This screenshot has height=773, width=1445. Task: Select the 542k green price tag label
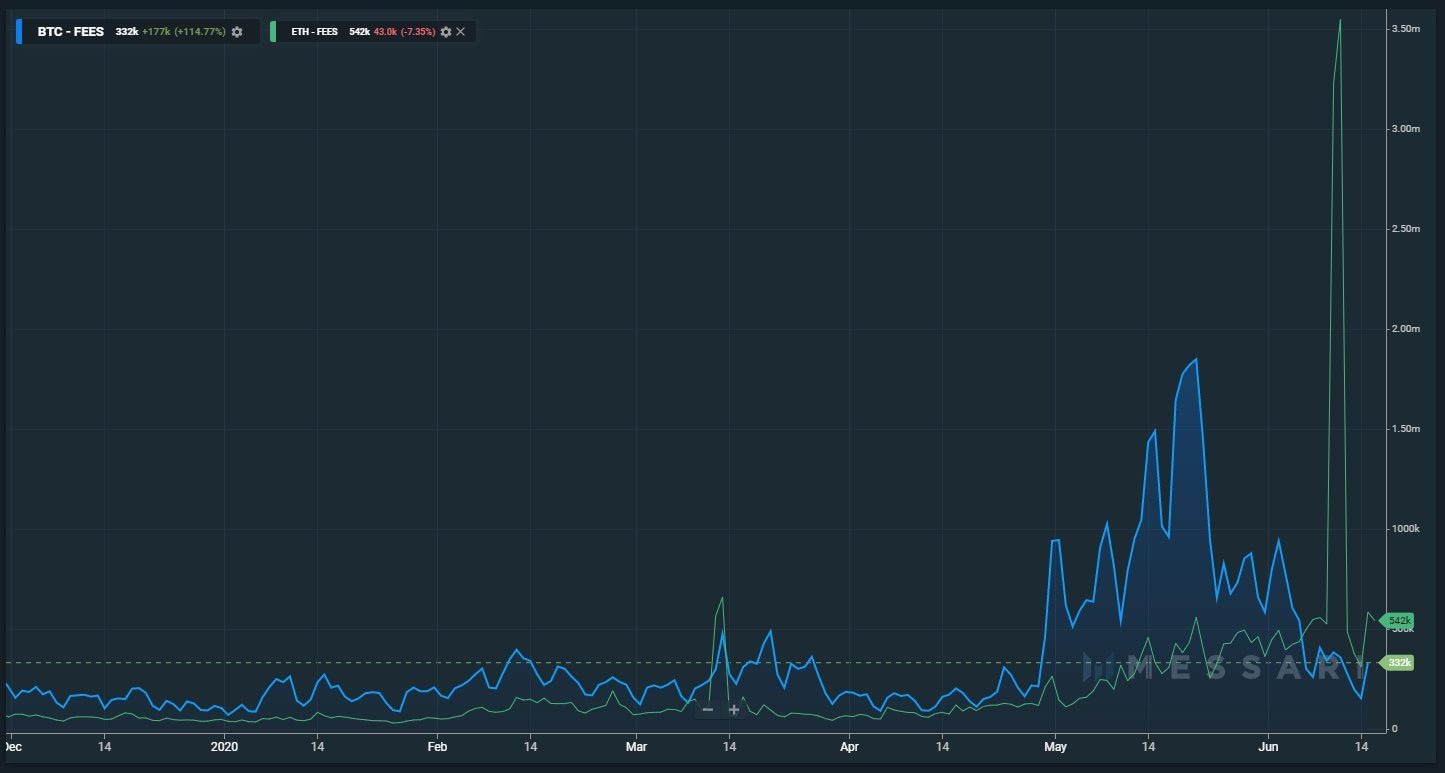coord(1398,620)
